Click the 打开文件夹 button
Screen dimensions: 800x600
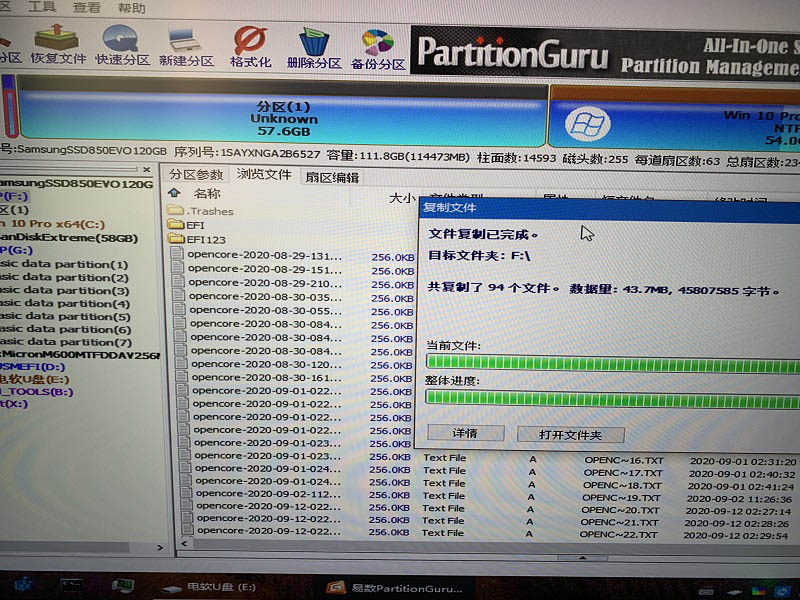click(570, 435)
